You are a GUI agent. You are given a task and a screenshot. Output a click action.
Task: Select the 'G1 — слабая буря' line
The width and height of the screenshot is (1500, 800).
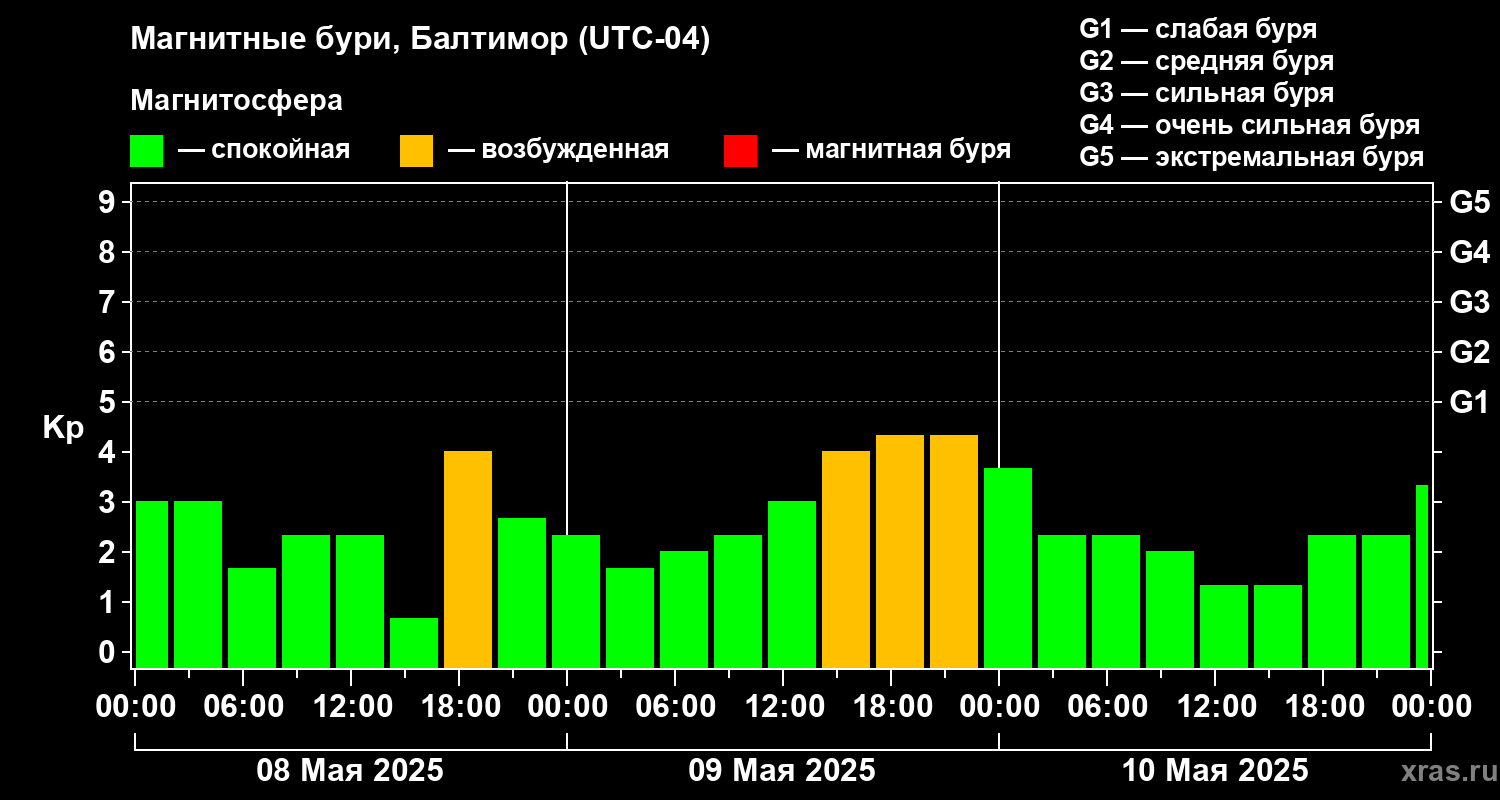[x=1198, y=28]
